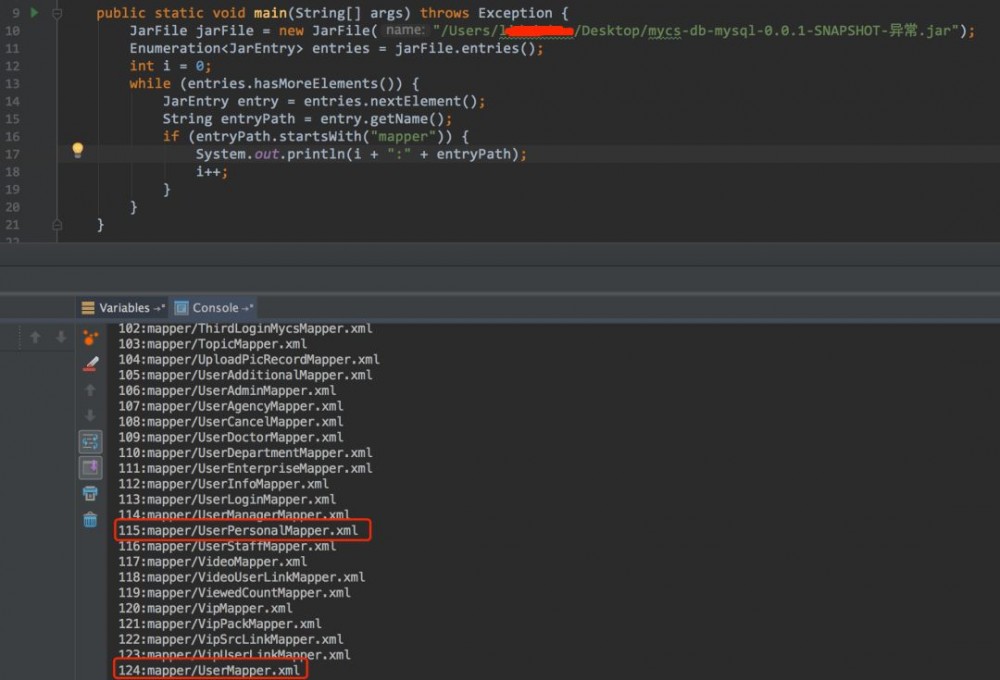Image resolution: width=1000 pixels, height=680 pixels.
Task: Toggle the soft-wrap button in console toolbar
Action: click(x=90, y=441)
